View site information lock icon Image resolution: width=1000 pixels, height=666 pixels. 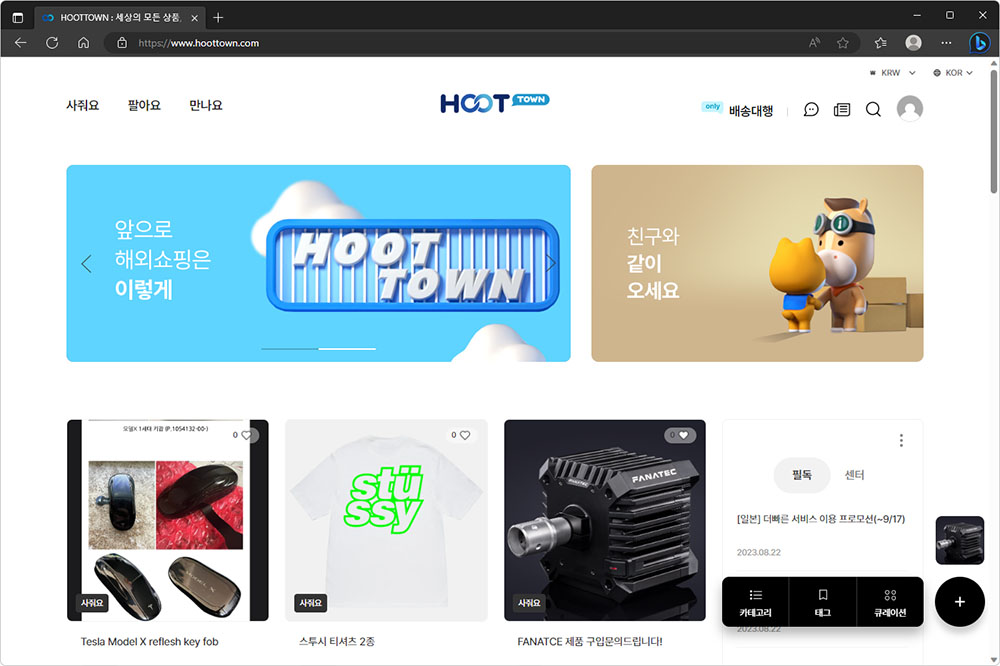[122, 43]
